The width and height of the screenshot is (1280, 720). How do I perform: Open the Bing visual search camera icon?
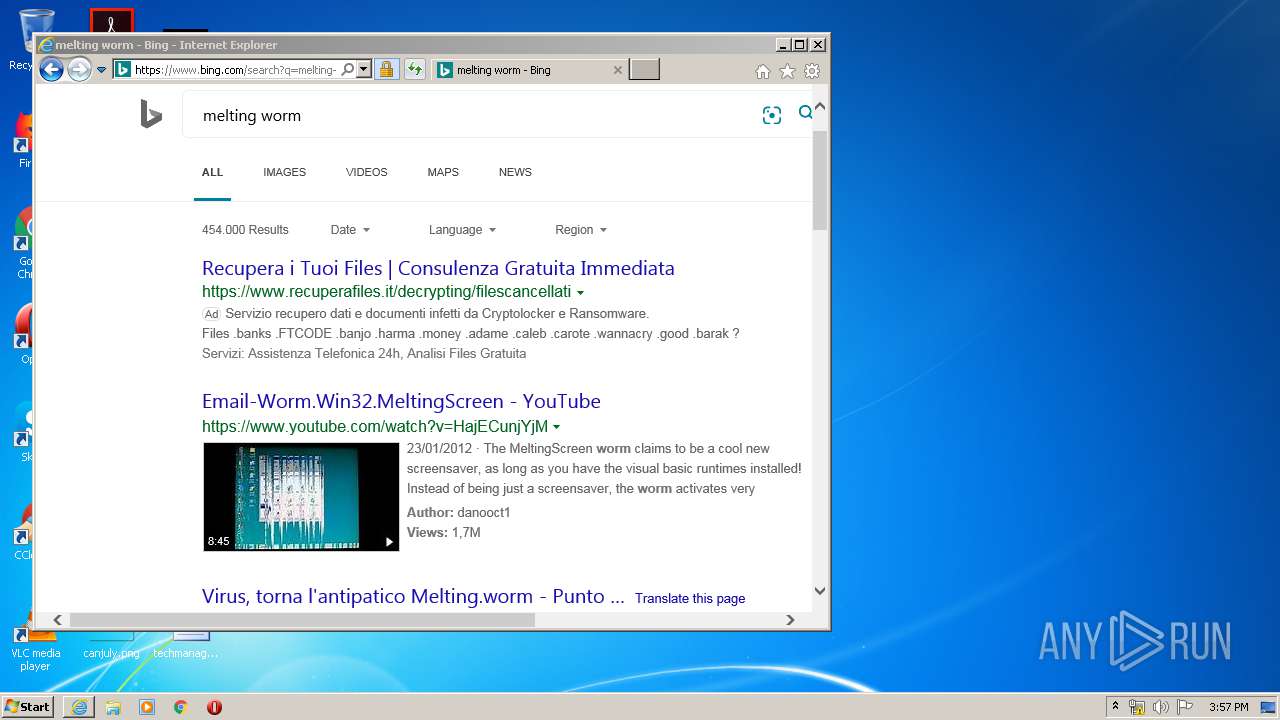[x=771, y=115]
